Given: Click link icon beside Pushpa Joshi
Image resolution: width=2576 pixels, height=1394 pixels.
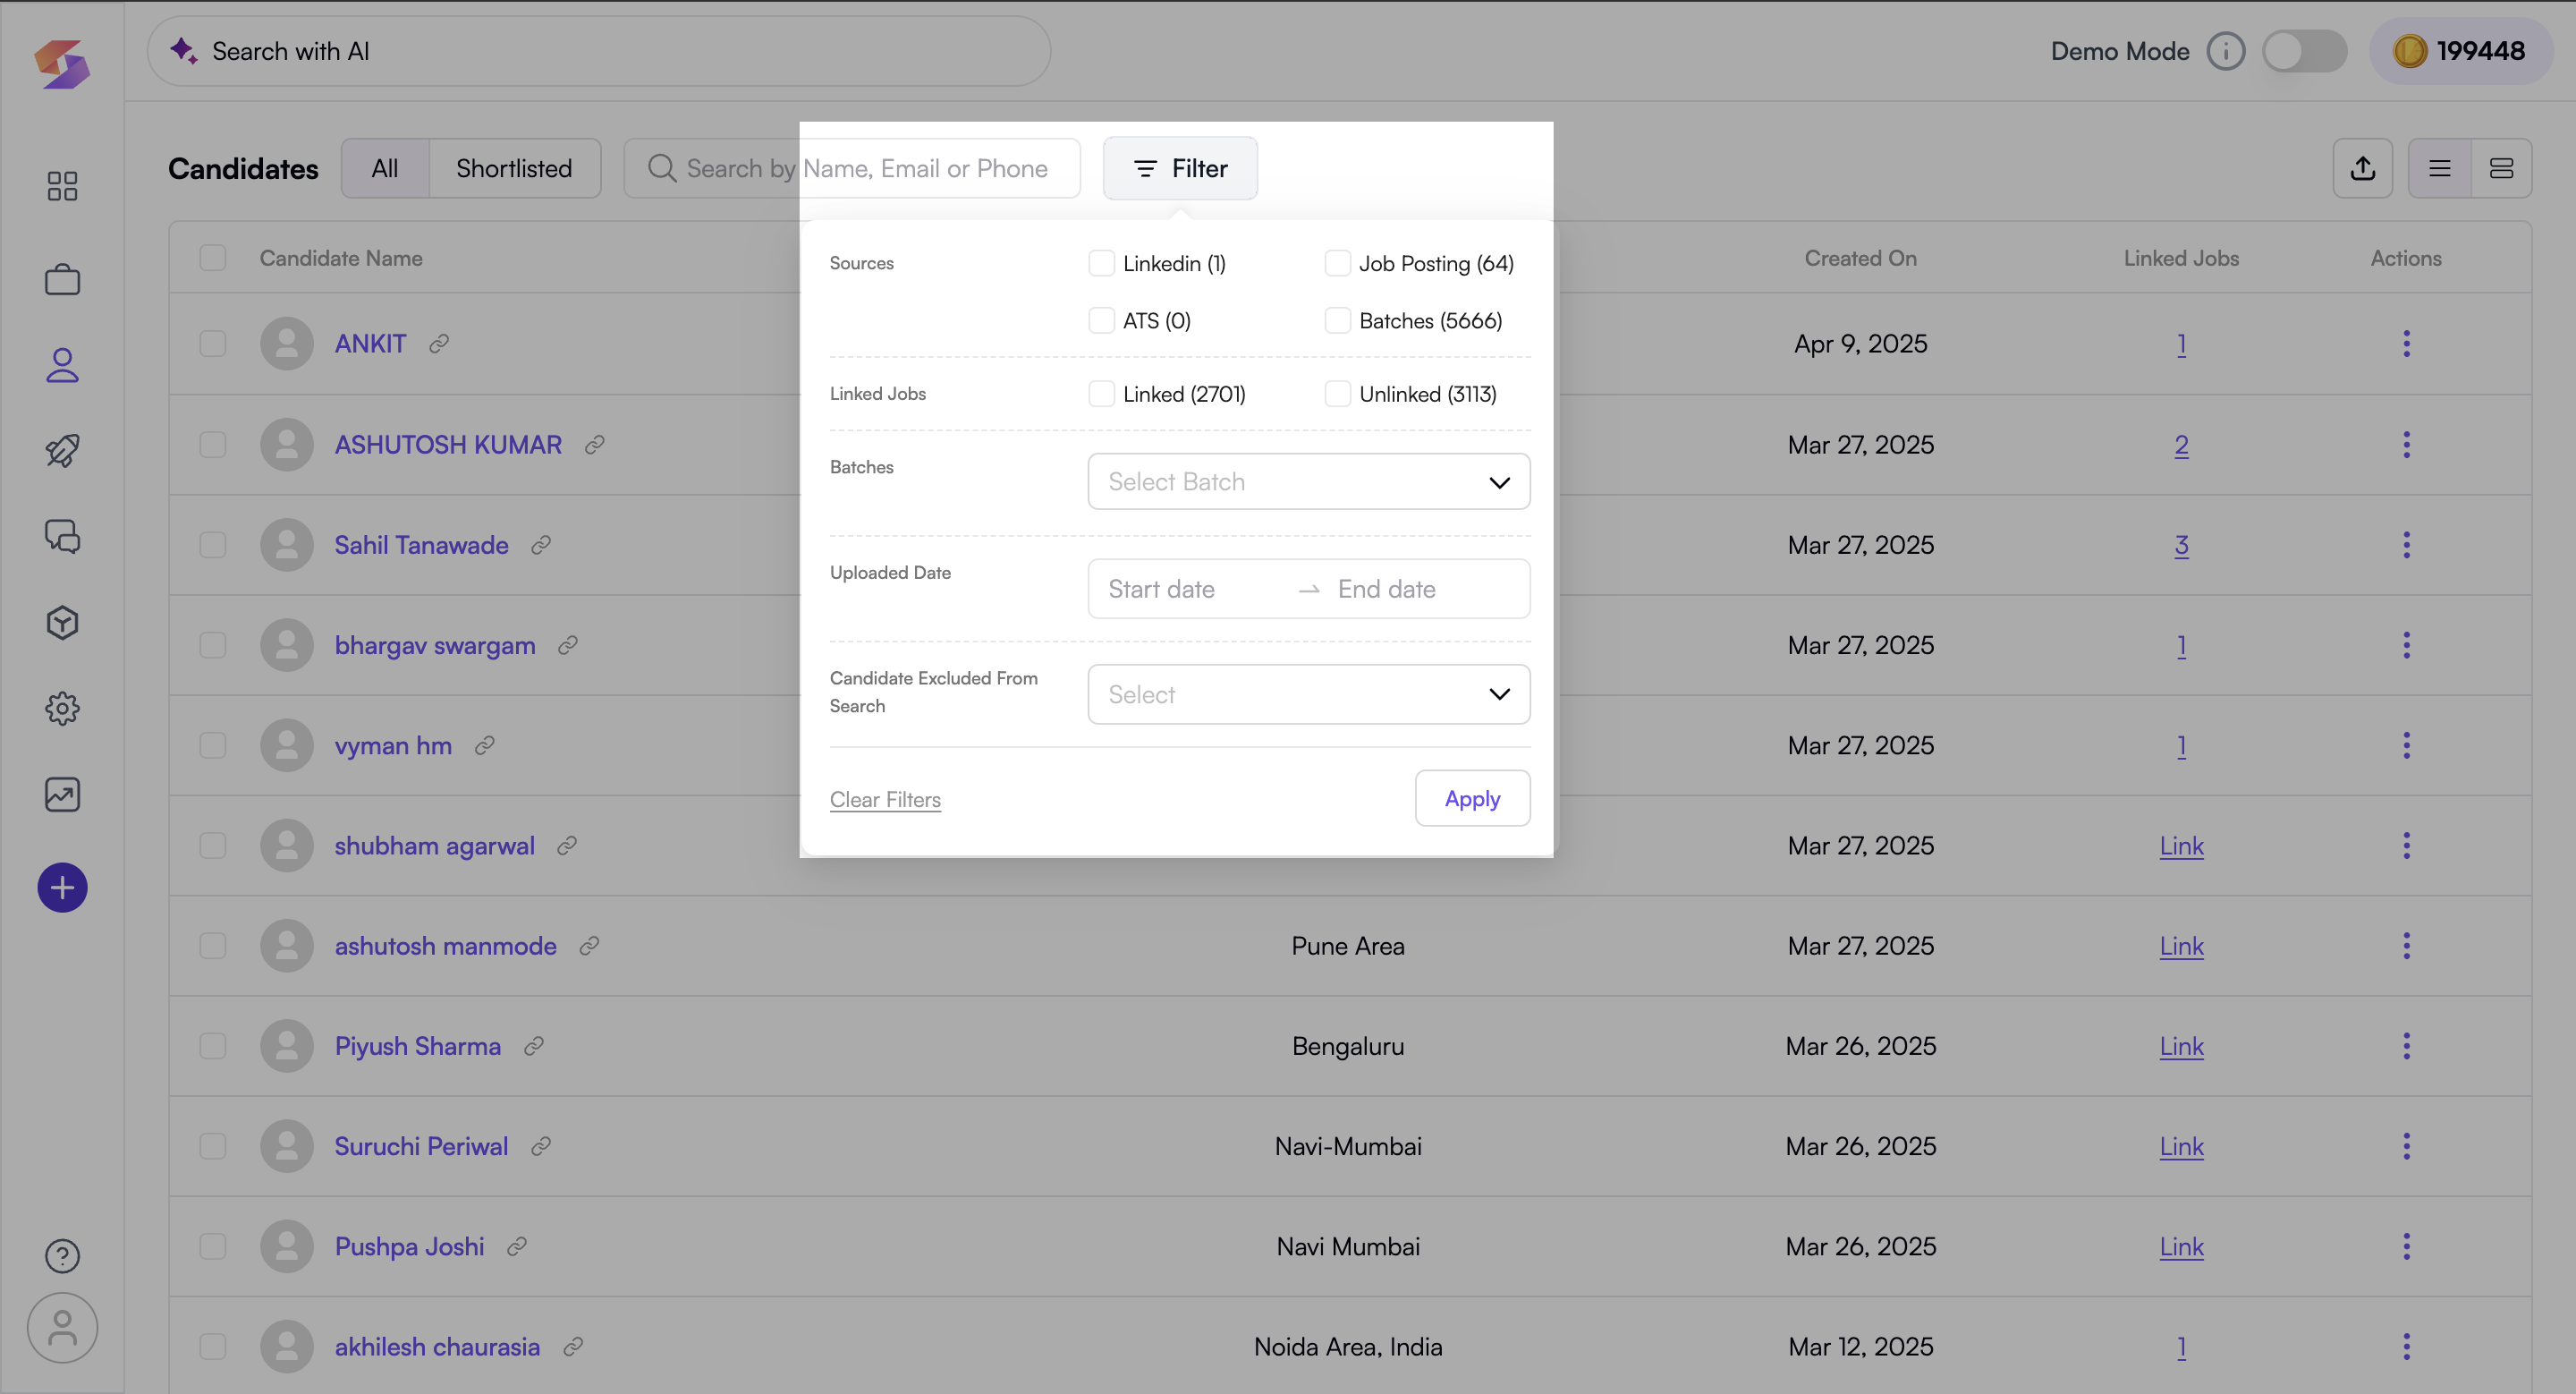Looking at the screenshot, I should (x=517, y=1247).
